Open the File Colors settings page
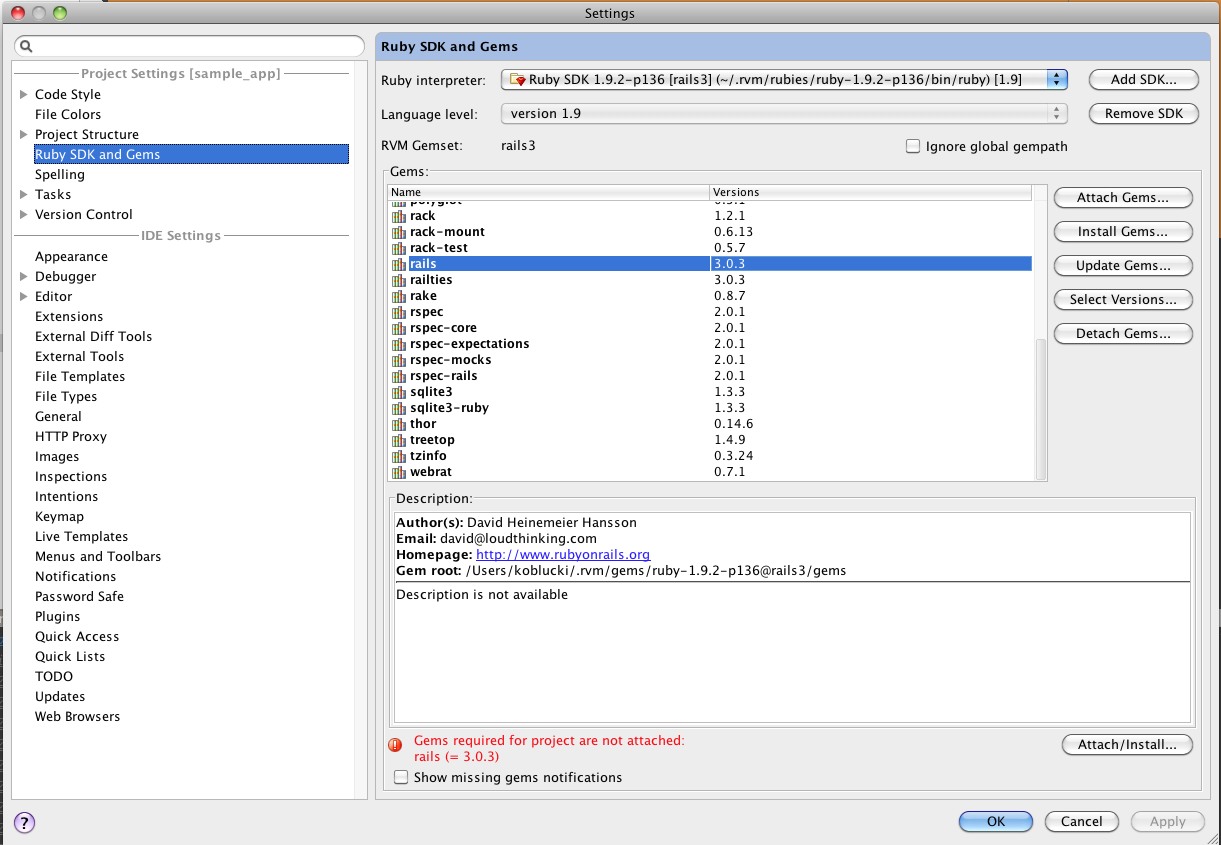This screenshot has height=845, width=1221. point(68,114)
